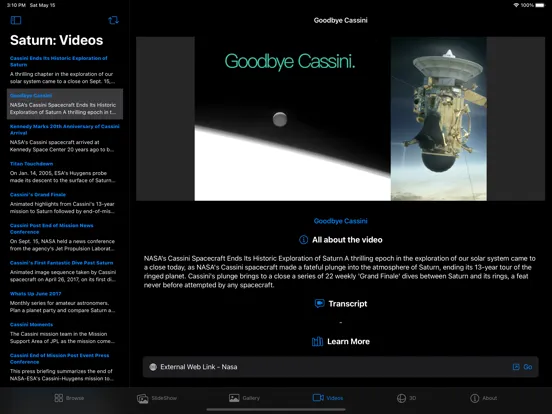Tap description 'Animated highlights from Cassini's 13-year'
The width and height of the screenshot is (552, 414).
(62, 208)
